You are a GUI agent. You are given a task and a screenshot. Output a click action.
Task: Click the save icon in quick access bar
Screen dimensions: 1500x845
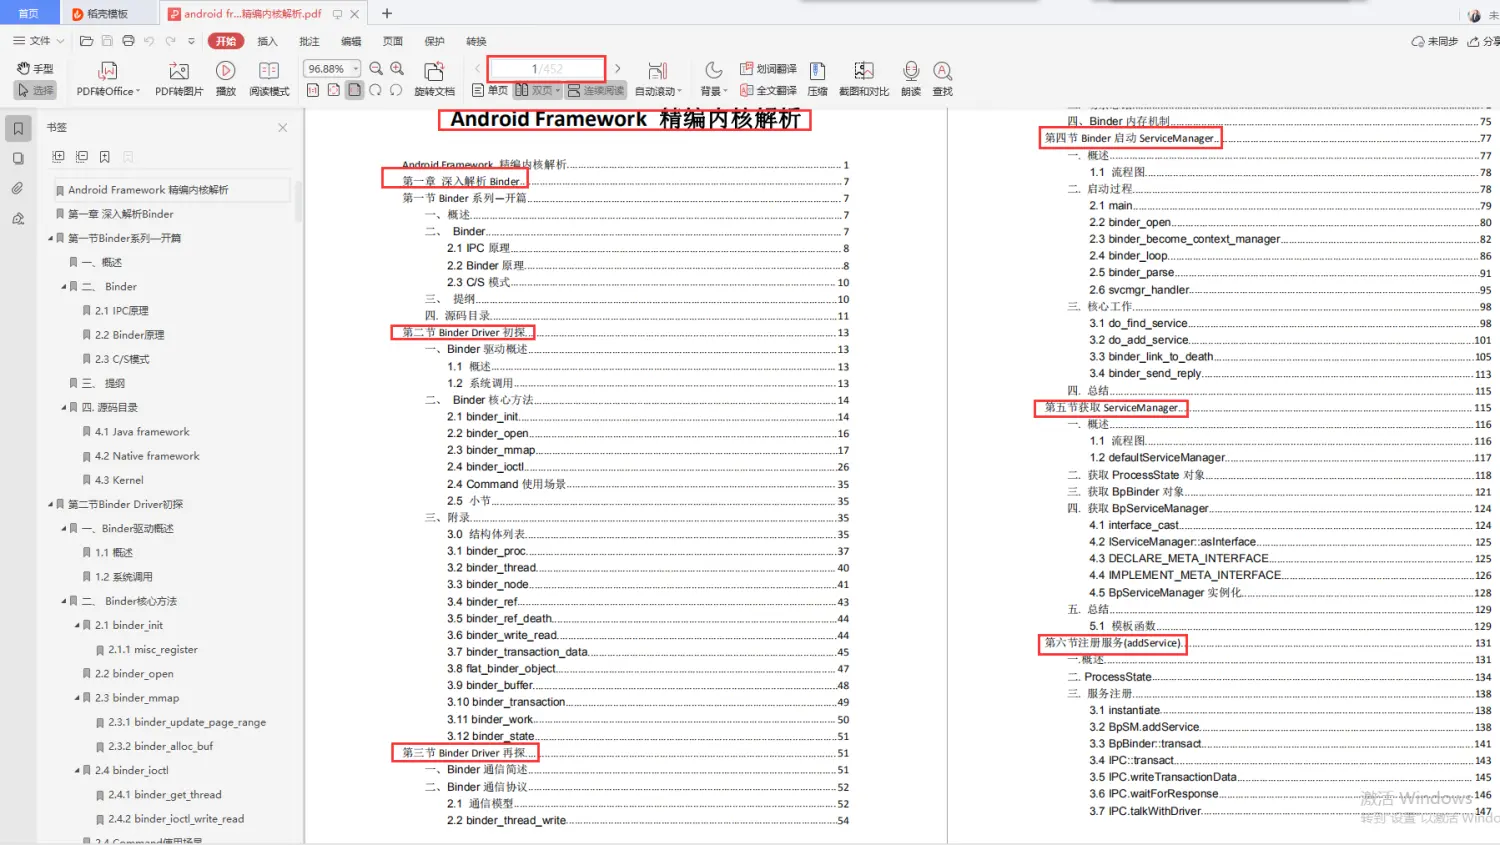pyautogui.click(x=107, y=41)
